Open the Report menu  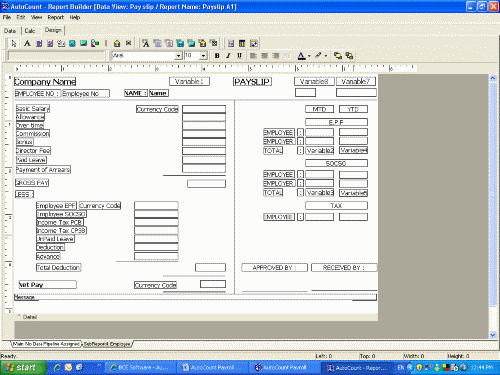pos(55,17)
